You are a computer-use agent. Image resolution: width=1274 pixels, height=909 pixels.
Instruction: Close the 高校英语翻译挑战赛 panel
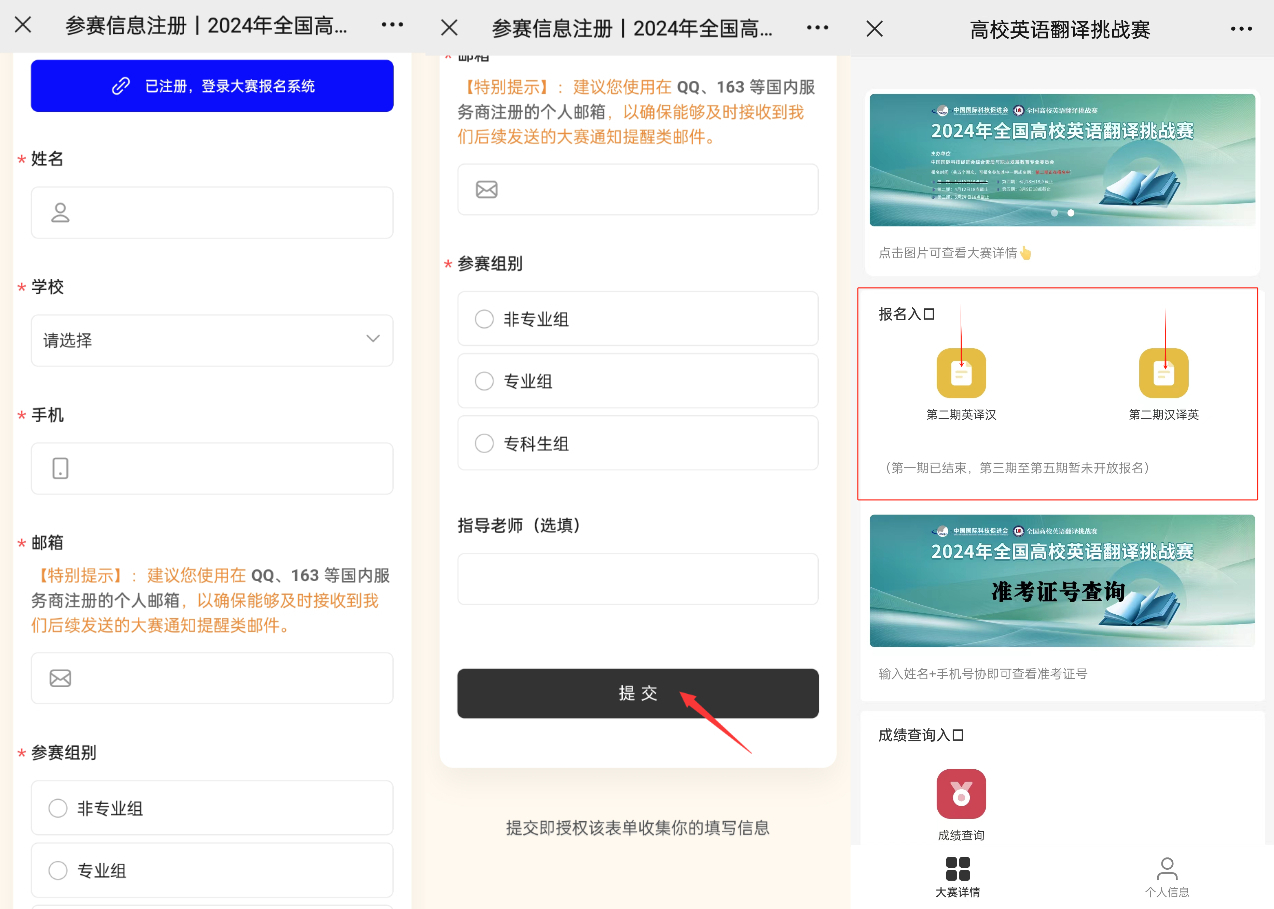click(874, 29)
